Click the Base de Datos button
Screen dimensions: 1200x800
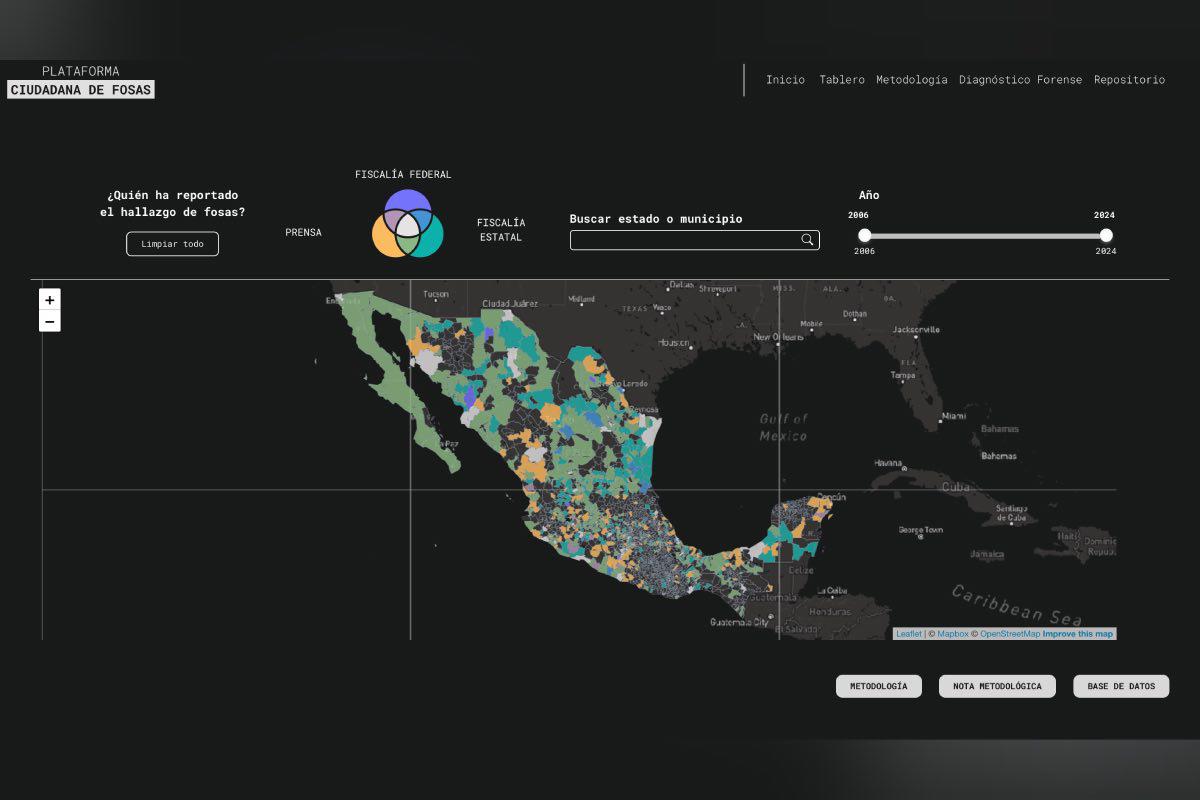(x=1121, y=686)
